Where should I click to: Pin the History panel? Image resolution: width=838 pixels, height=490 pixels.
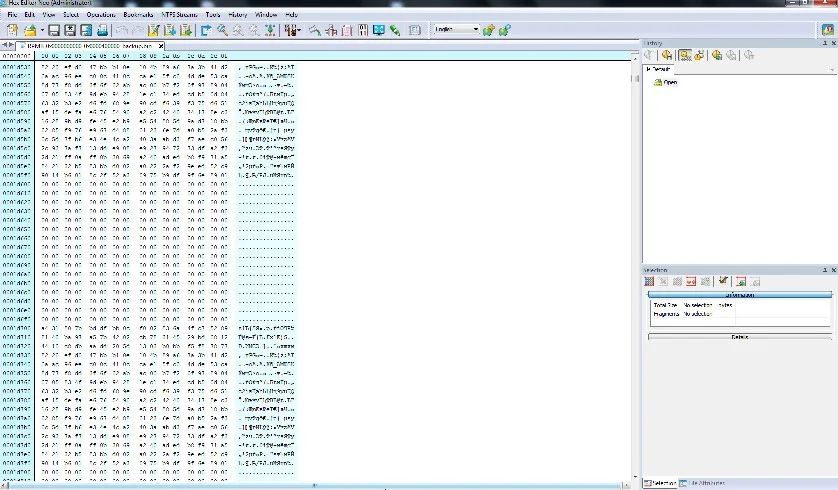pyautogui.click(x=825, y=43)
